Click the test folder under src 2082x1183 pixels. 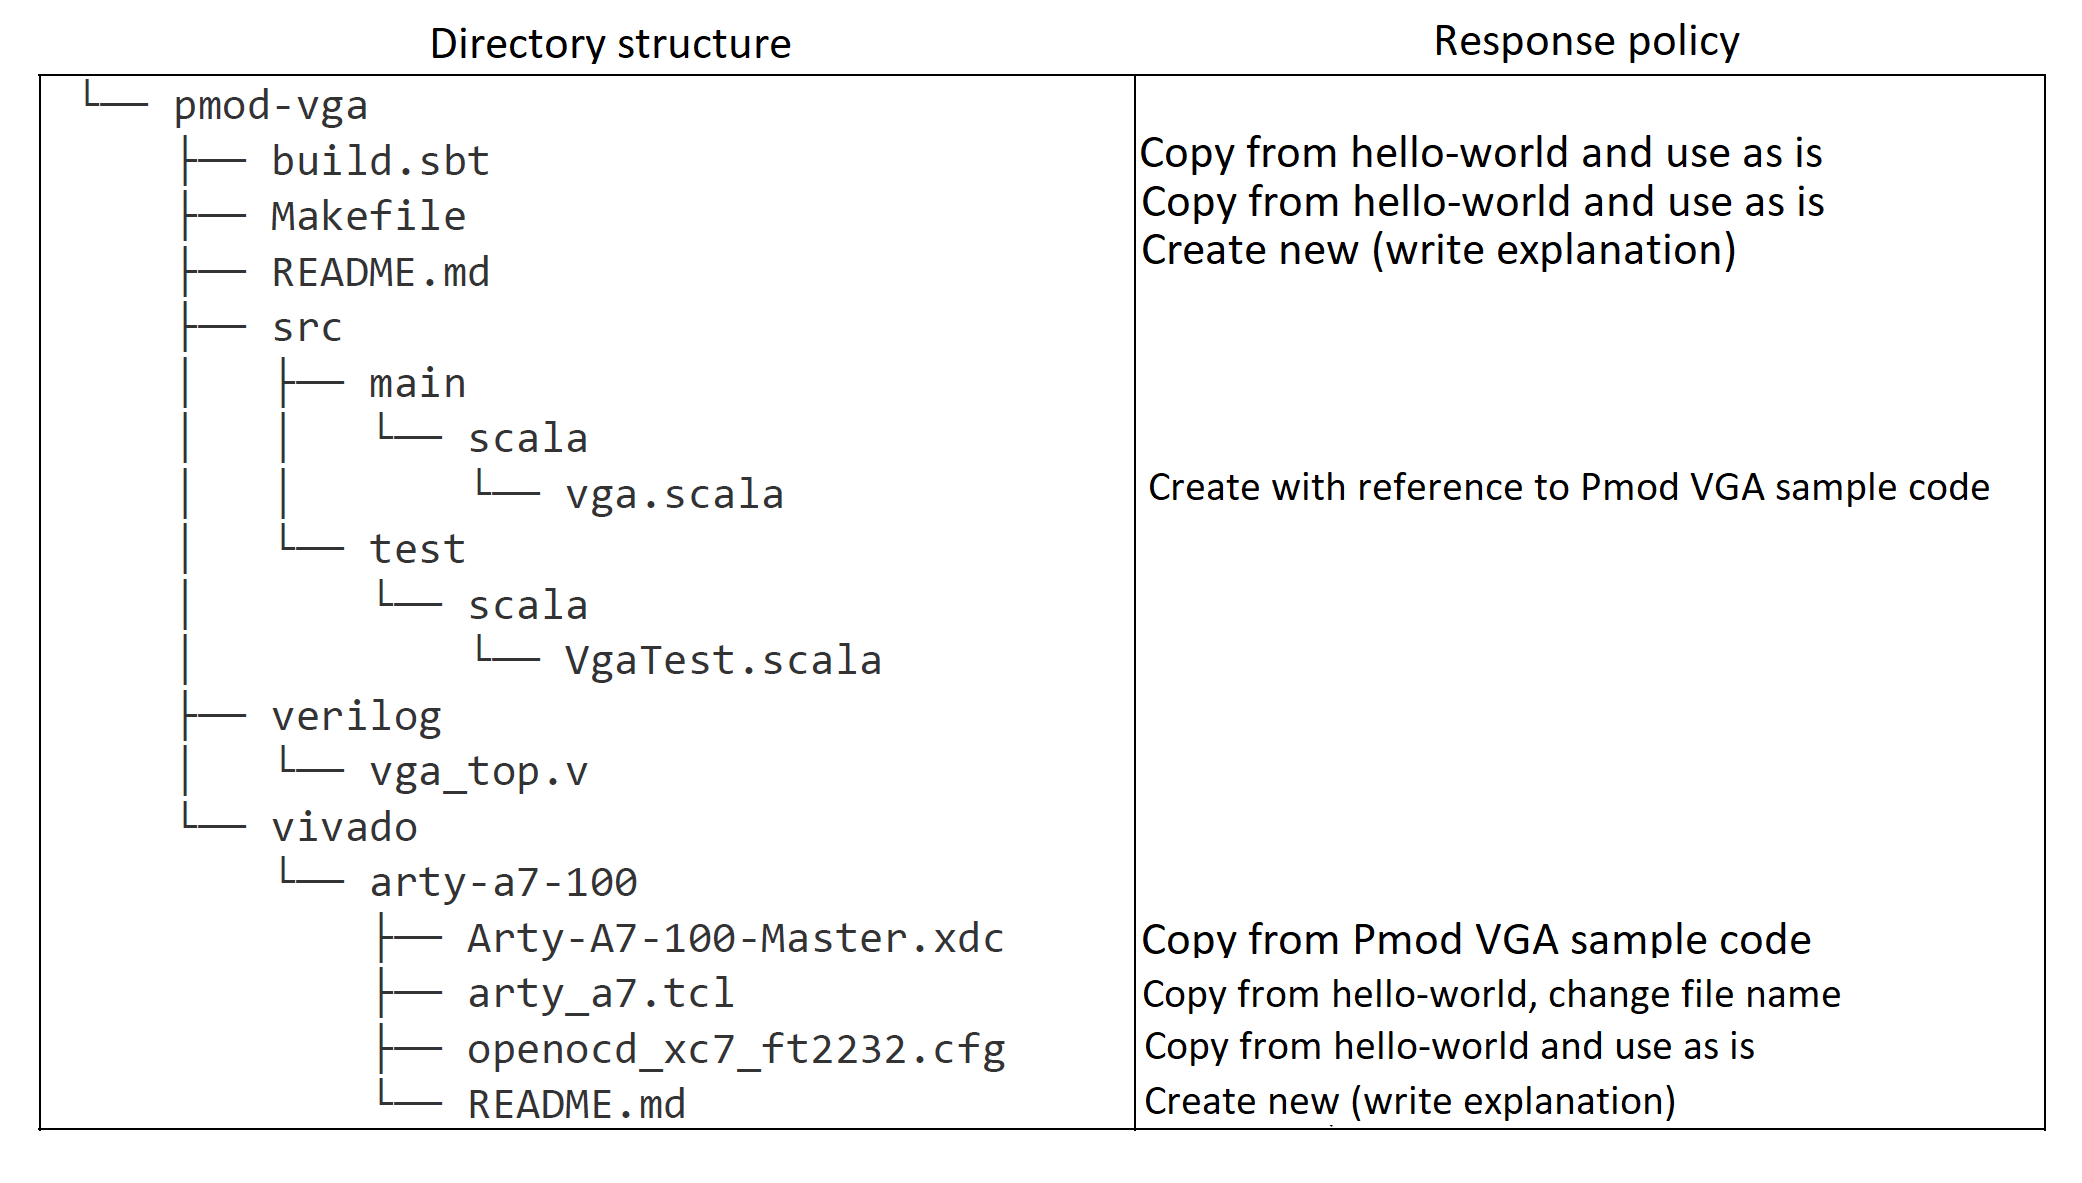pos(417,550)
